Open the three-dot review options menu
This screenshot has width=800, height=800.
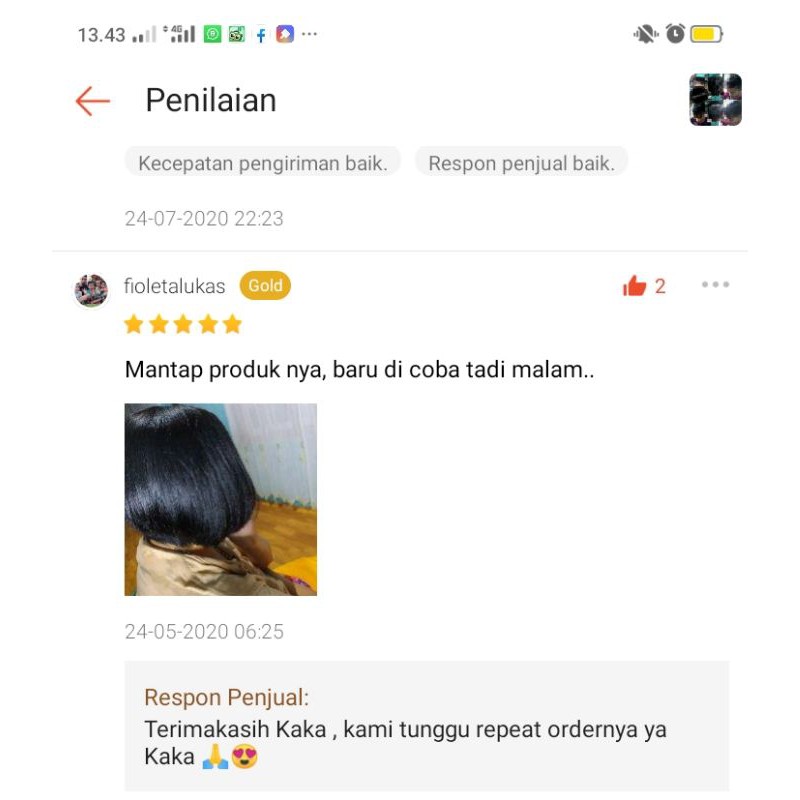[715, 284]
